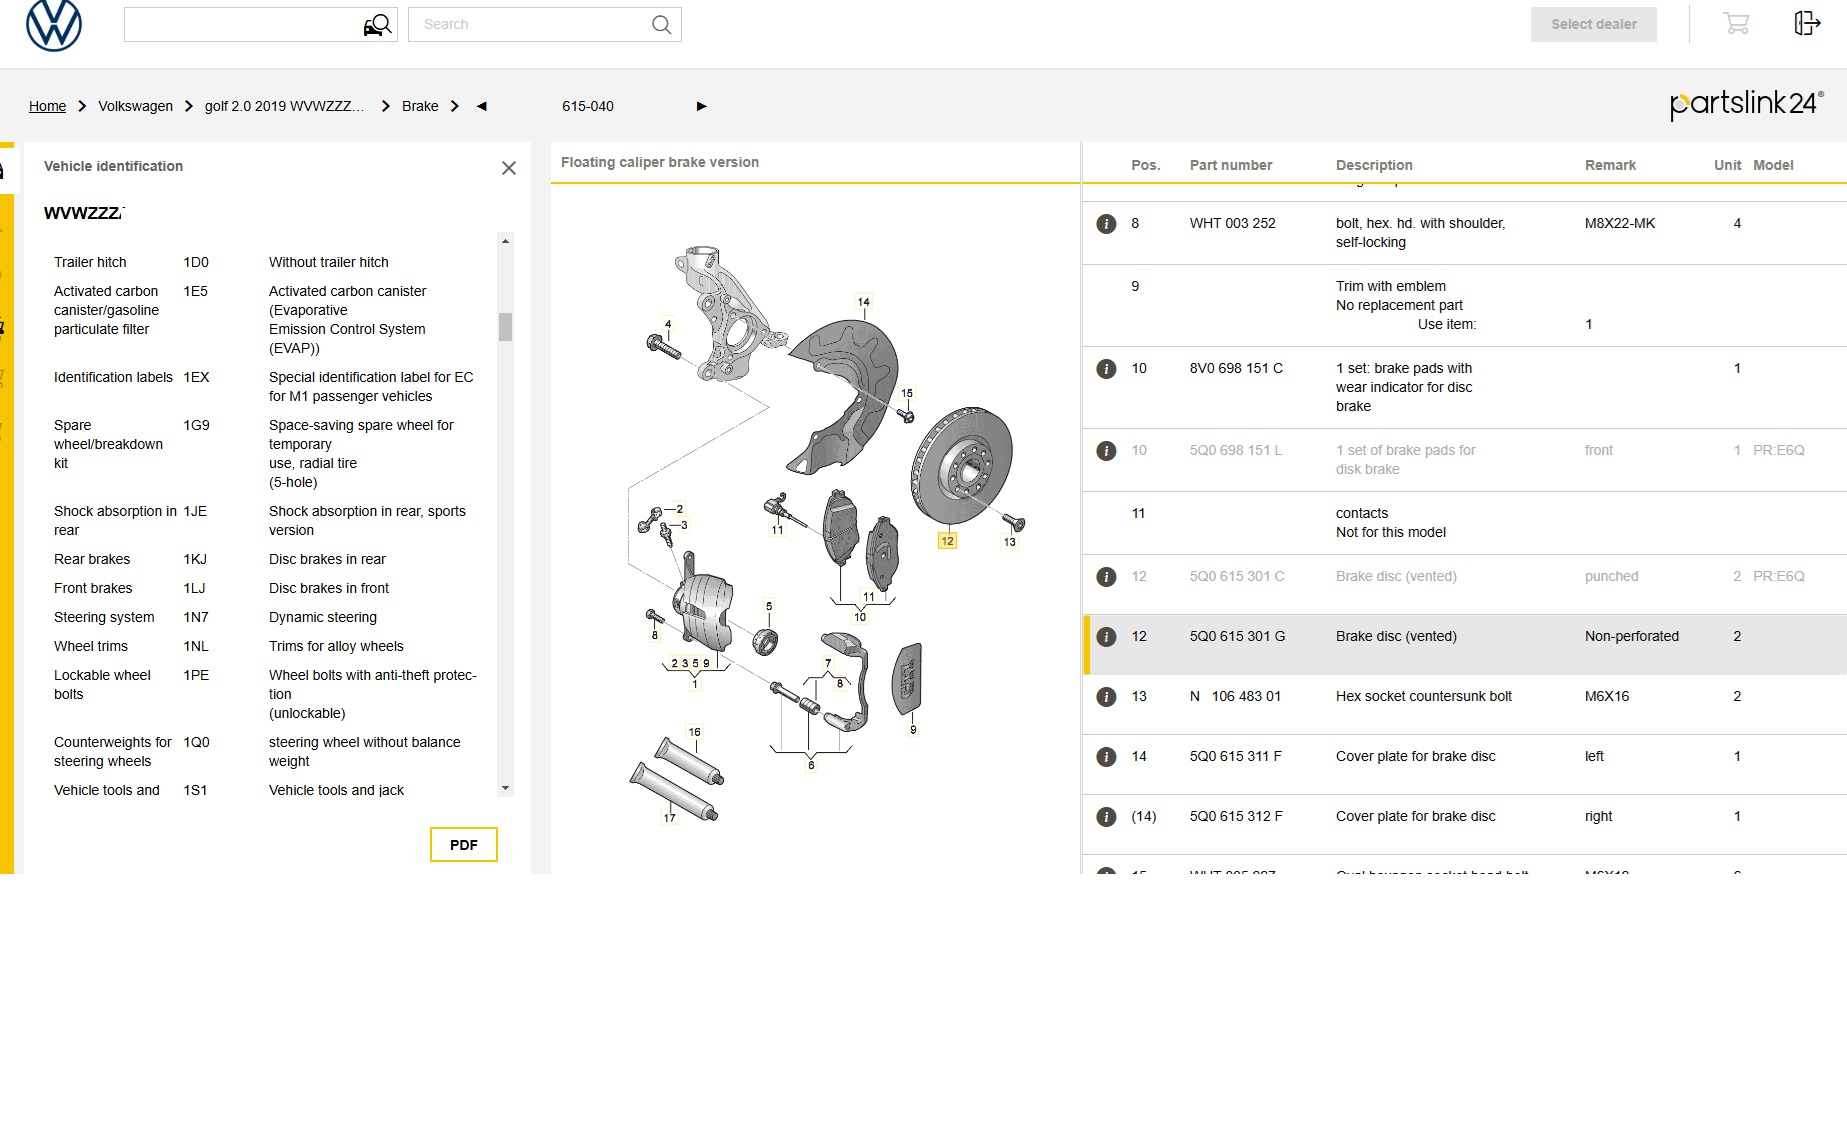Click the 1KJ rear brakes code

[x=195, y=559]
